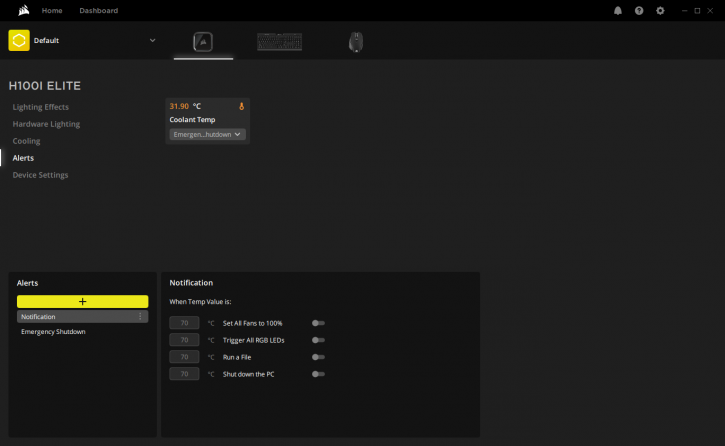This screenshot has height=446, width=725.
Task: Select the Alerts sidebar item
Action: click(23, 158)
